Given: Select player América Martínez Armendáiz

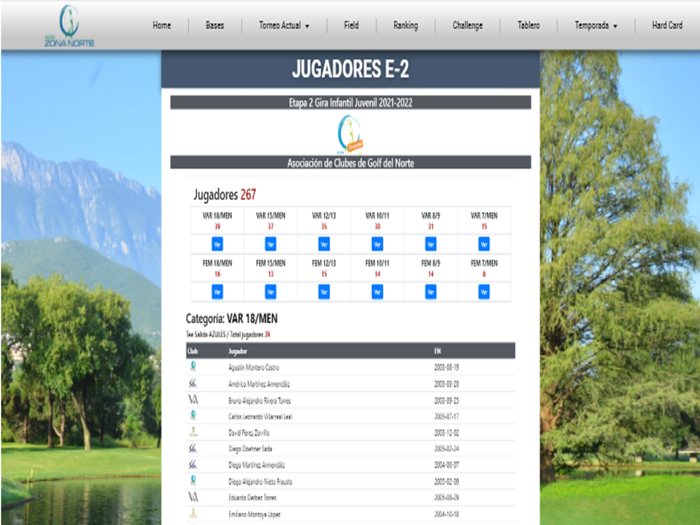Looking at the screenshot, I should [x=259, y=384].
